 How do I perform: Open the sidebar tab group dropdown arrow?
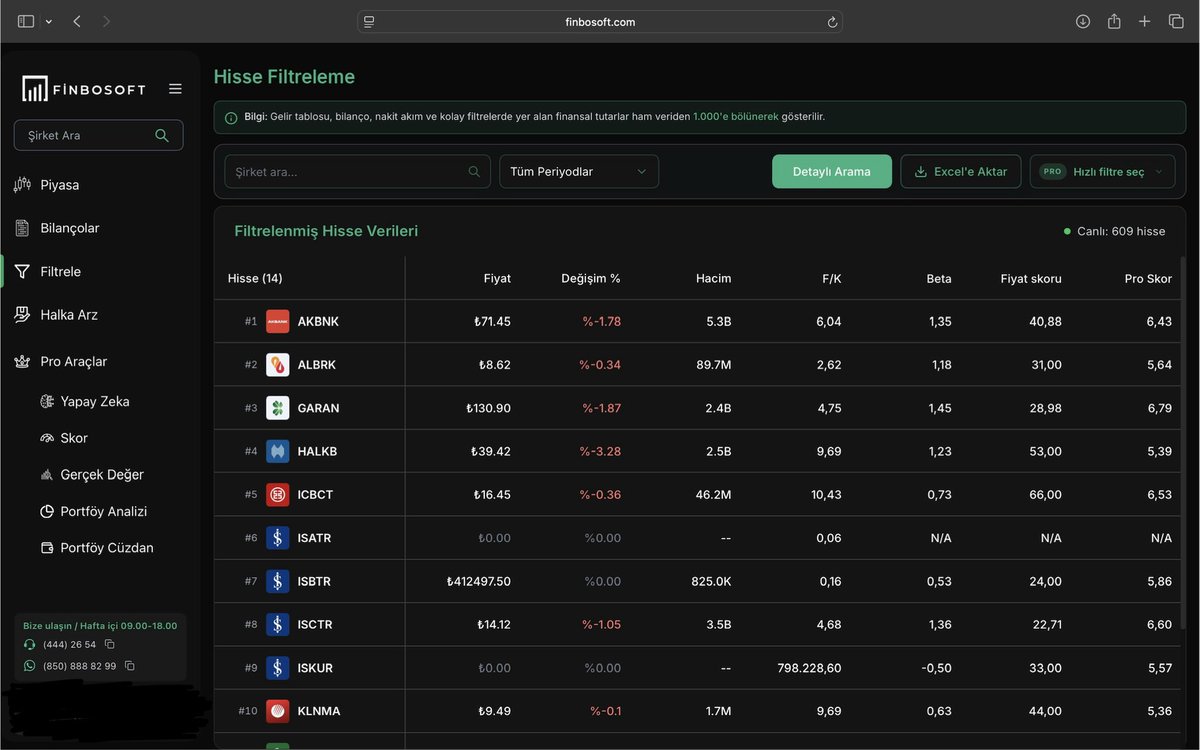(x=48, y=22)
